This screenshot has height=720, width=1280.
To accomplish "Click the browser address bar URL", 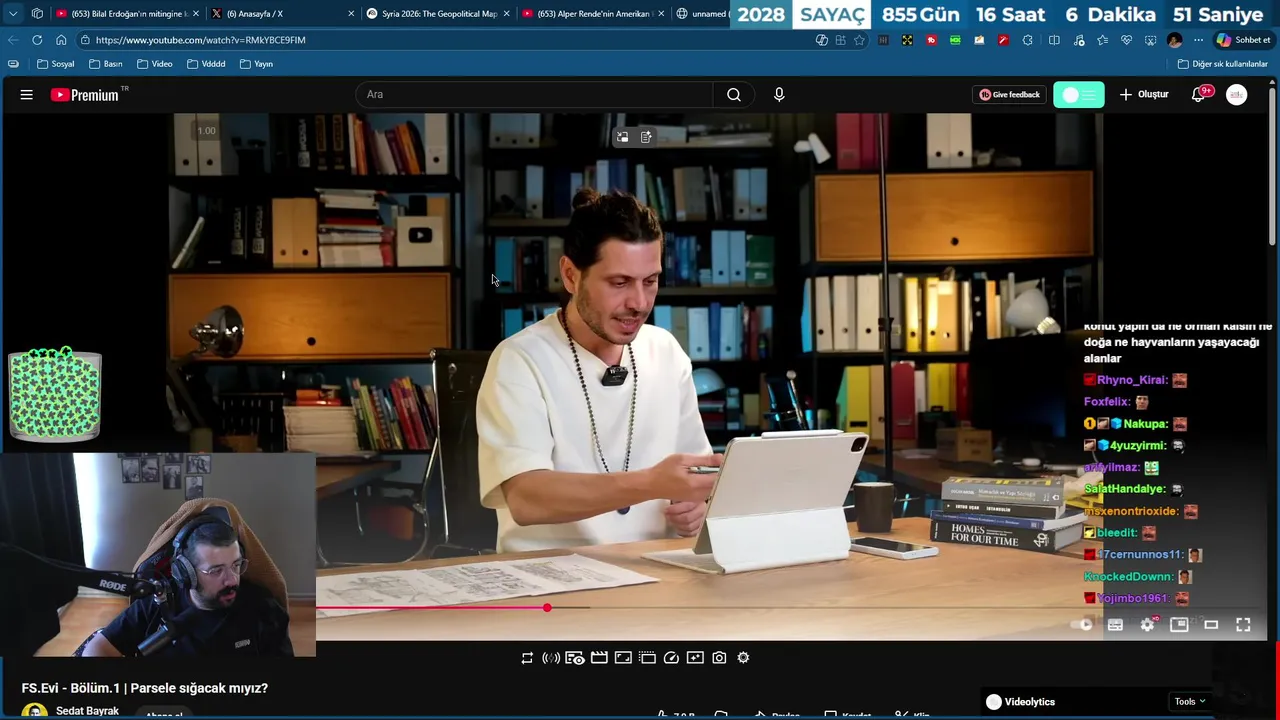I will click(200, 40).
